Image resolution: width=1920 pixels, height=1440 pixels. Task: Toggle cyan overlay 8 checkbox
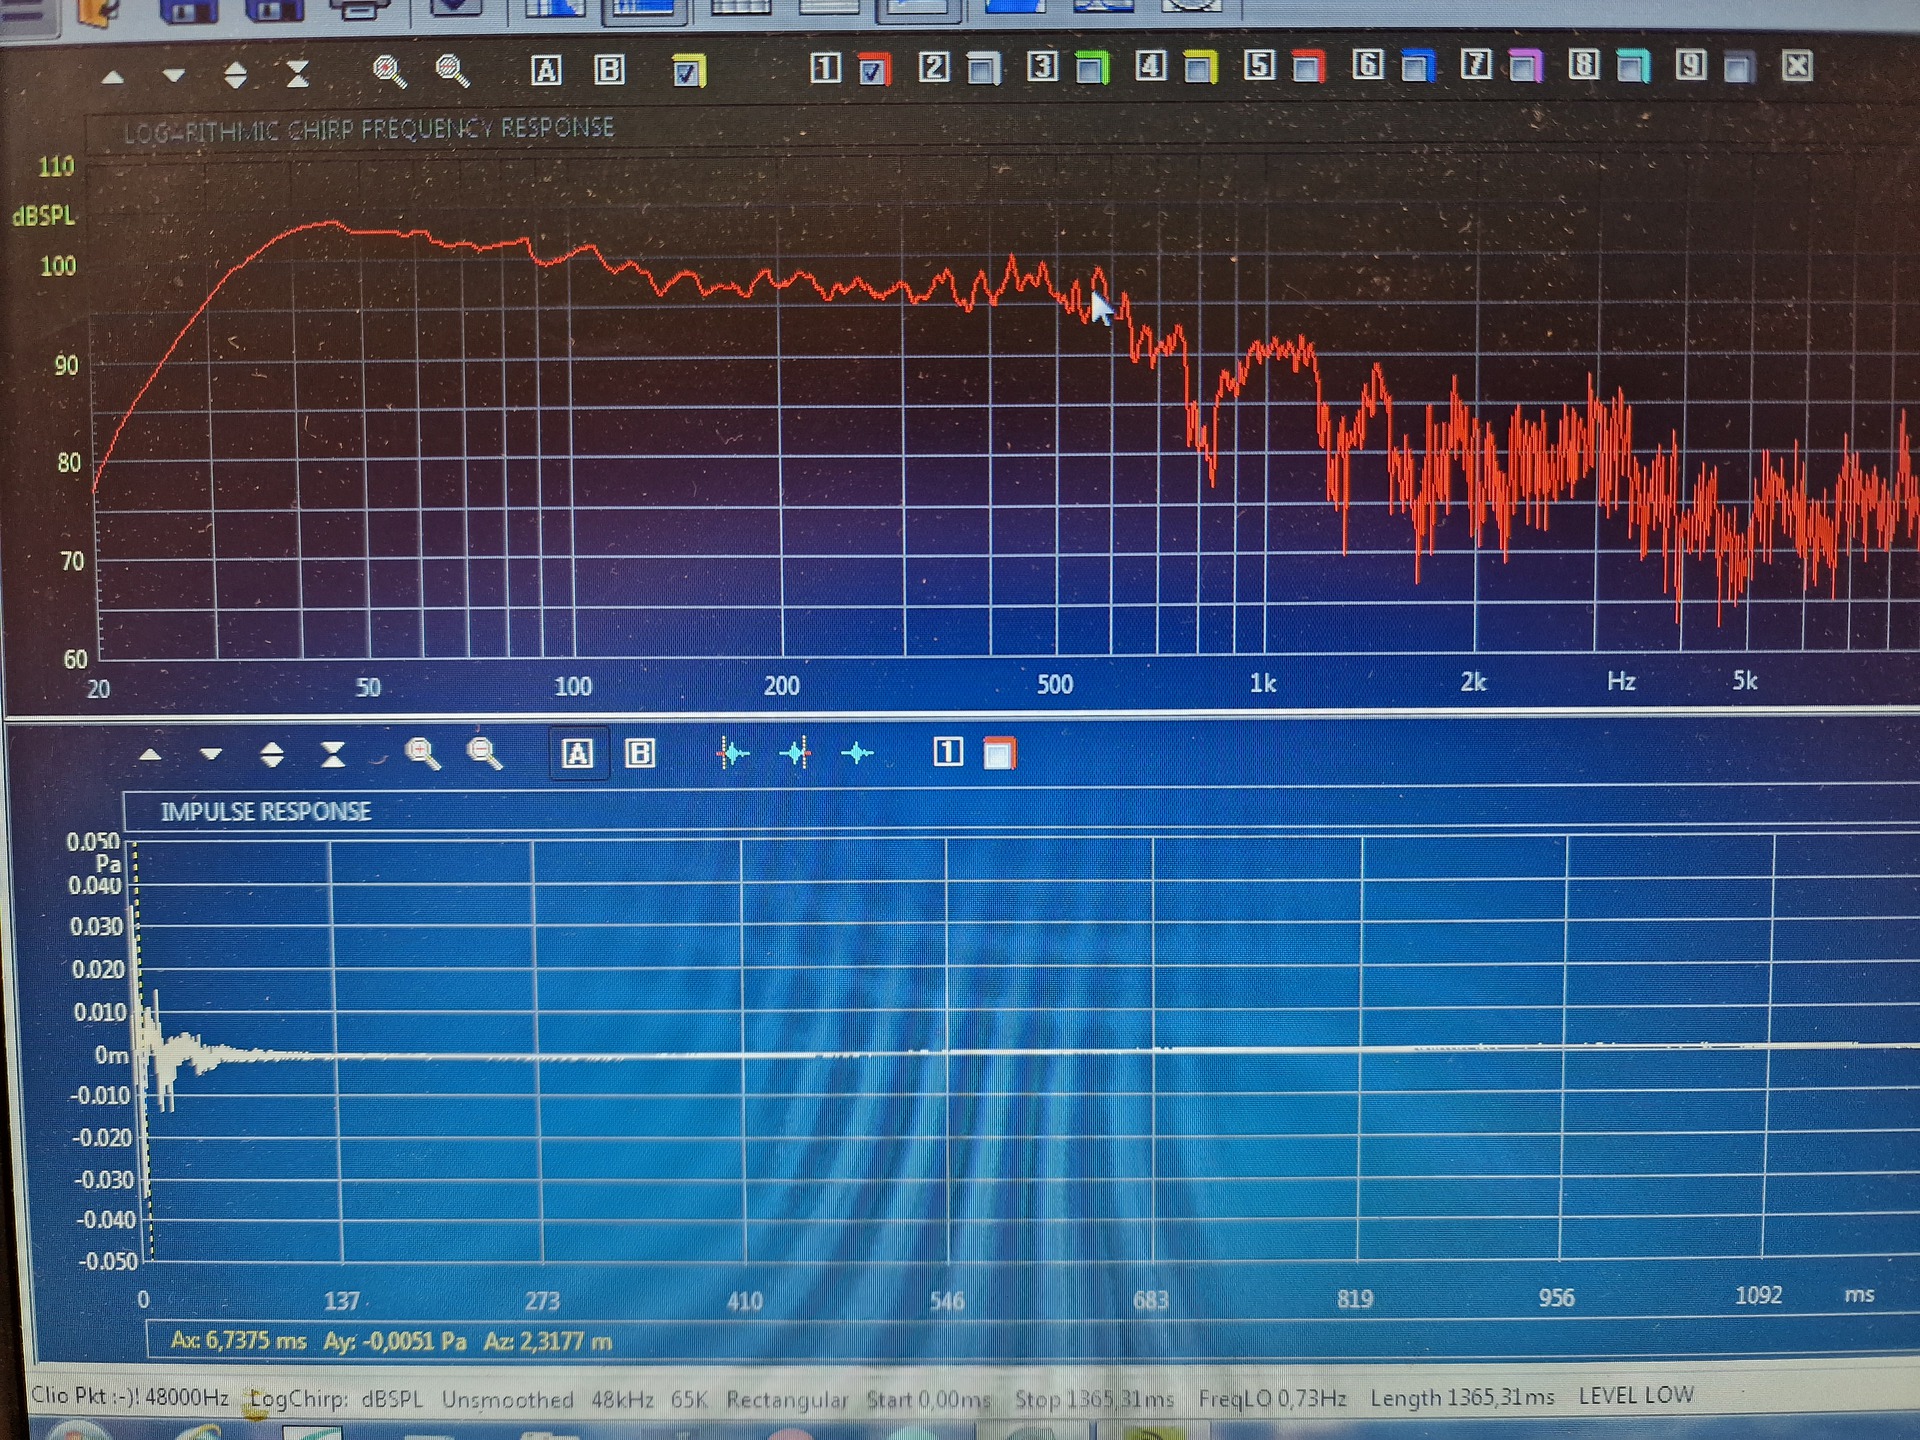tap(1633, 66)
